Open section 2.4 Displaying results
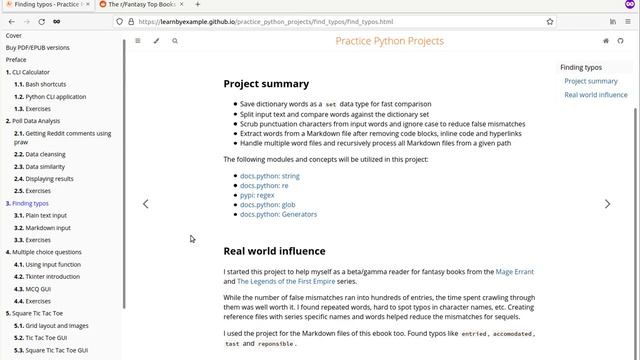Viewport: 640px width, 360px height. click(x=44, y=179)
